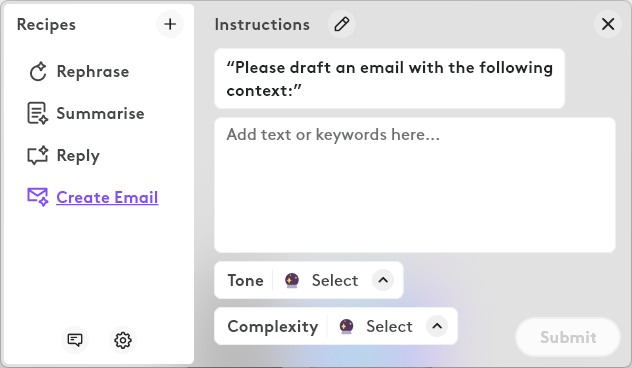
Task: Open feedback chat icon at bottom
Action: [x=75, y=340]
